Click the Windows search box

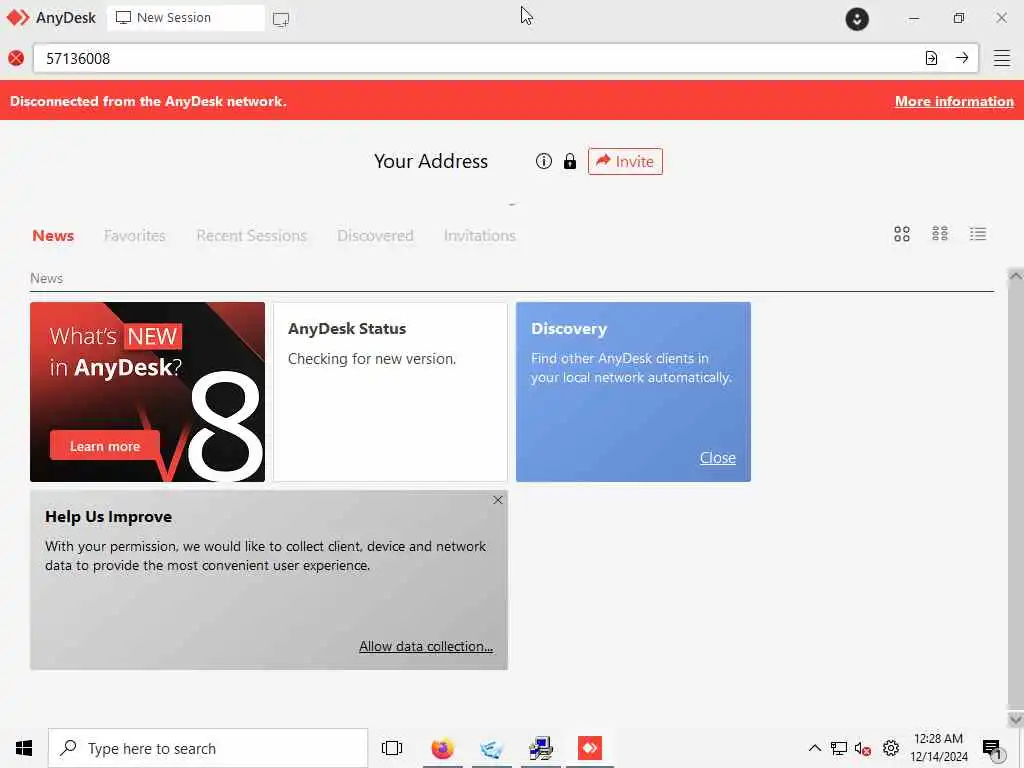[208, 748]
